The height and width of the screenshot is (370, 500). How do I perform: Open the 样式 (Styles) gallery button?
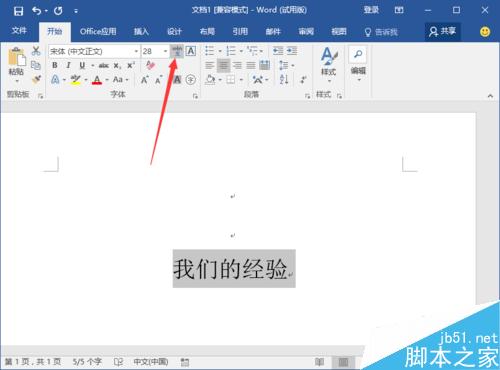point(329,65)
